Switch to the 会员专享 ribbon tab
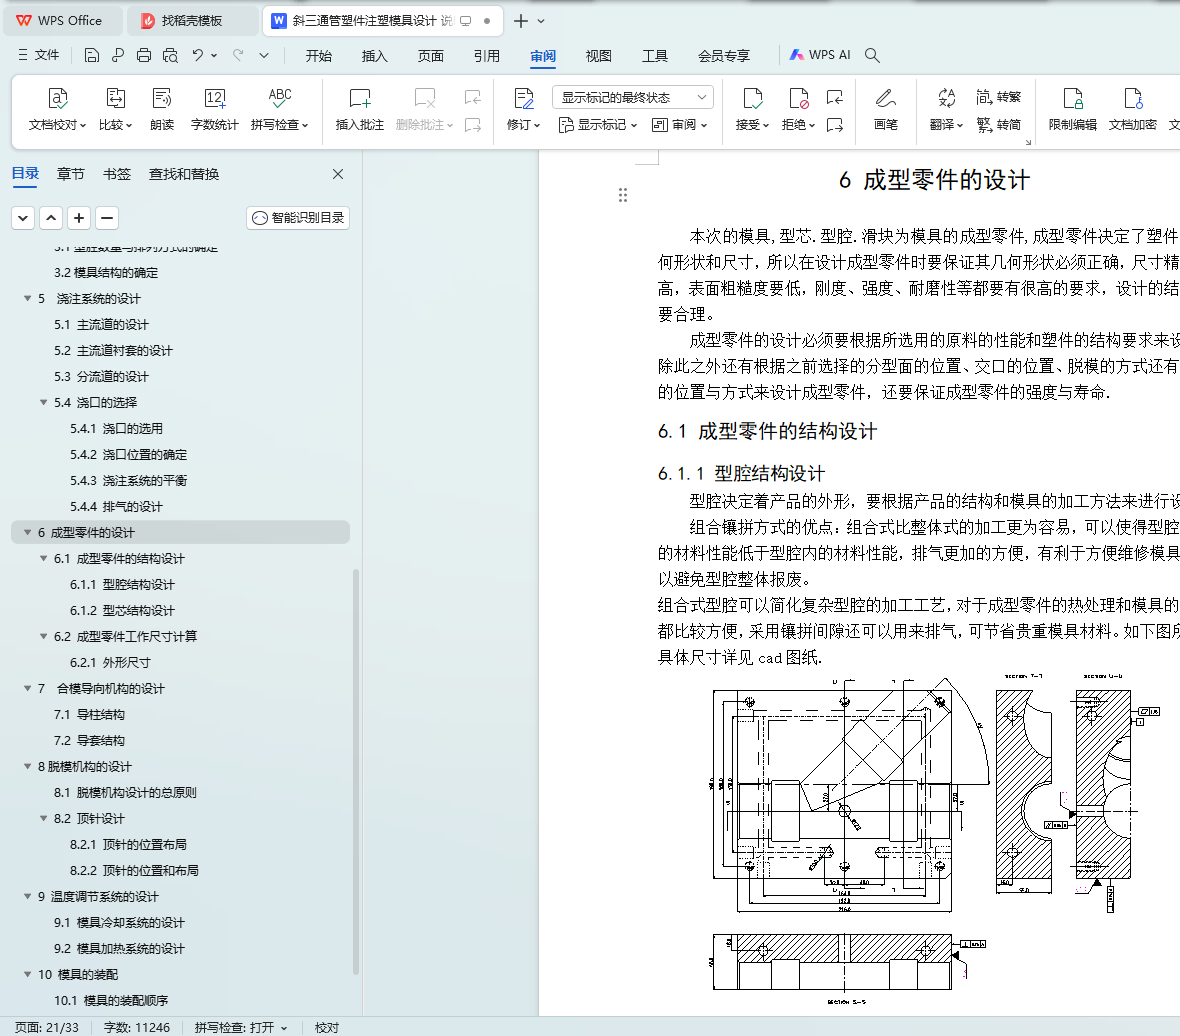The height and width of the screenshot is (1036, 1180). tap(723, 56)
